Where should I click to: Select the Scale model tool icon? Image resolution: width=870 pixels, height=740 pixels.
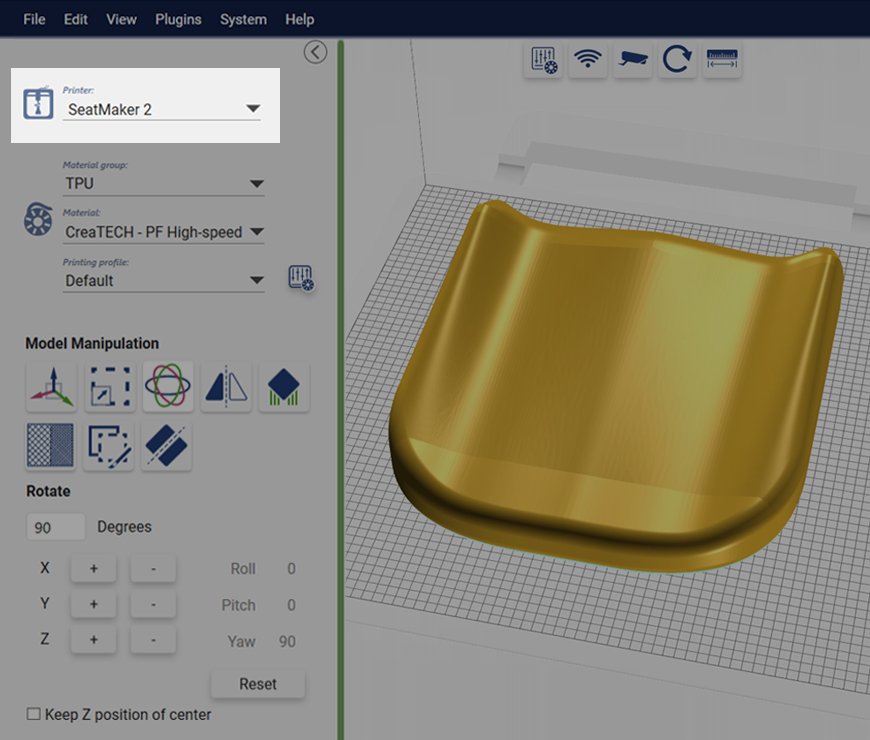pyautogui.click(x=110, y=387)
